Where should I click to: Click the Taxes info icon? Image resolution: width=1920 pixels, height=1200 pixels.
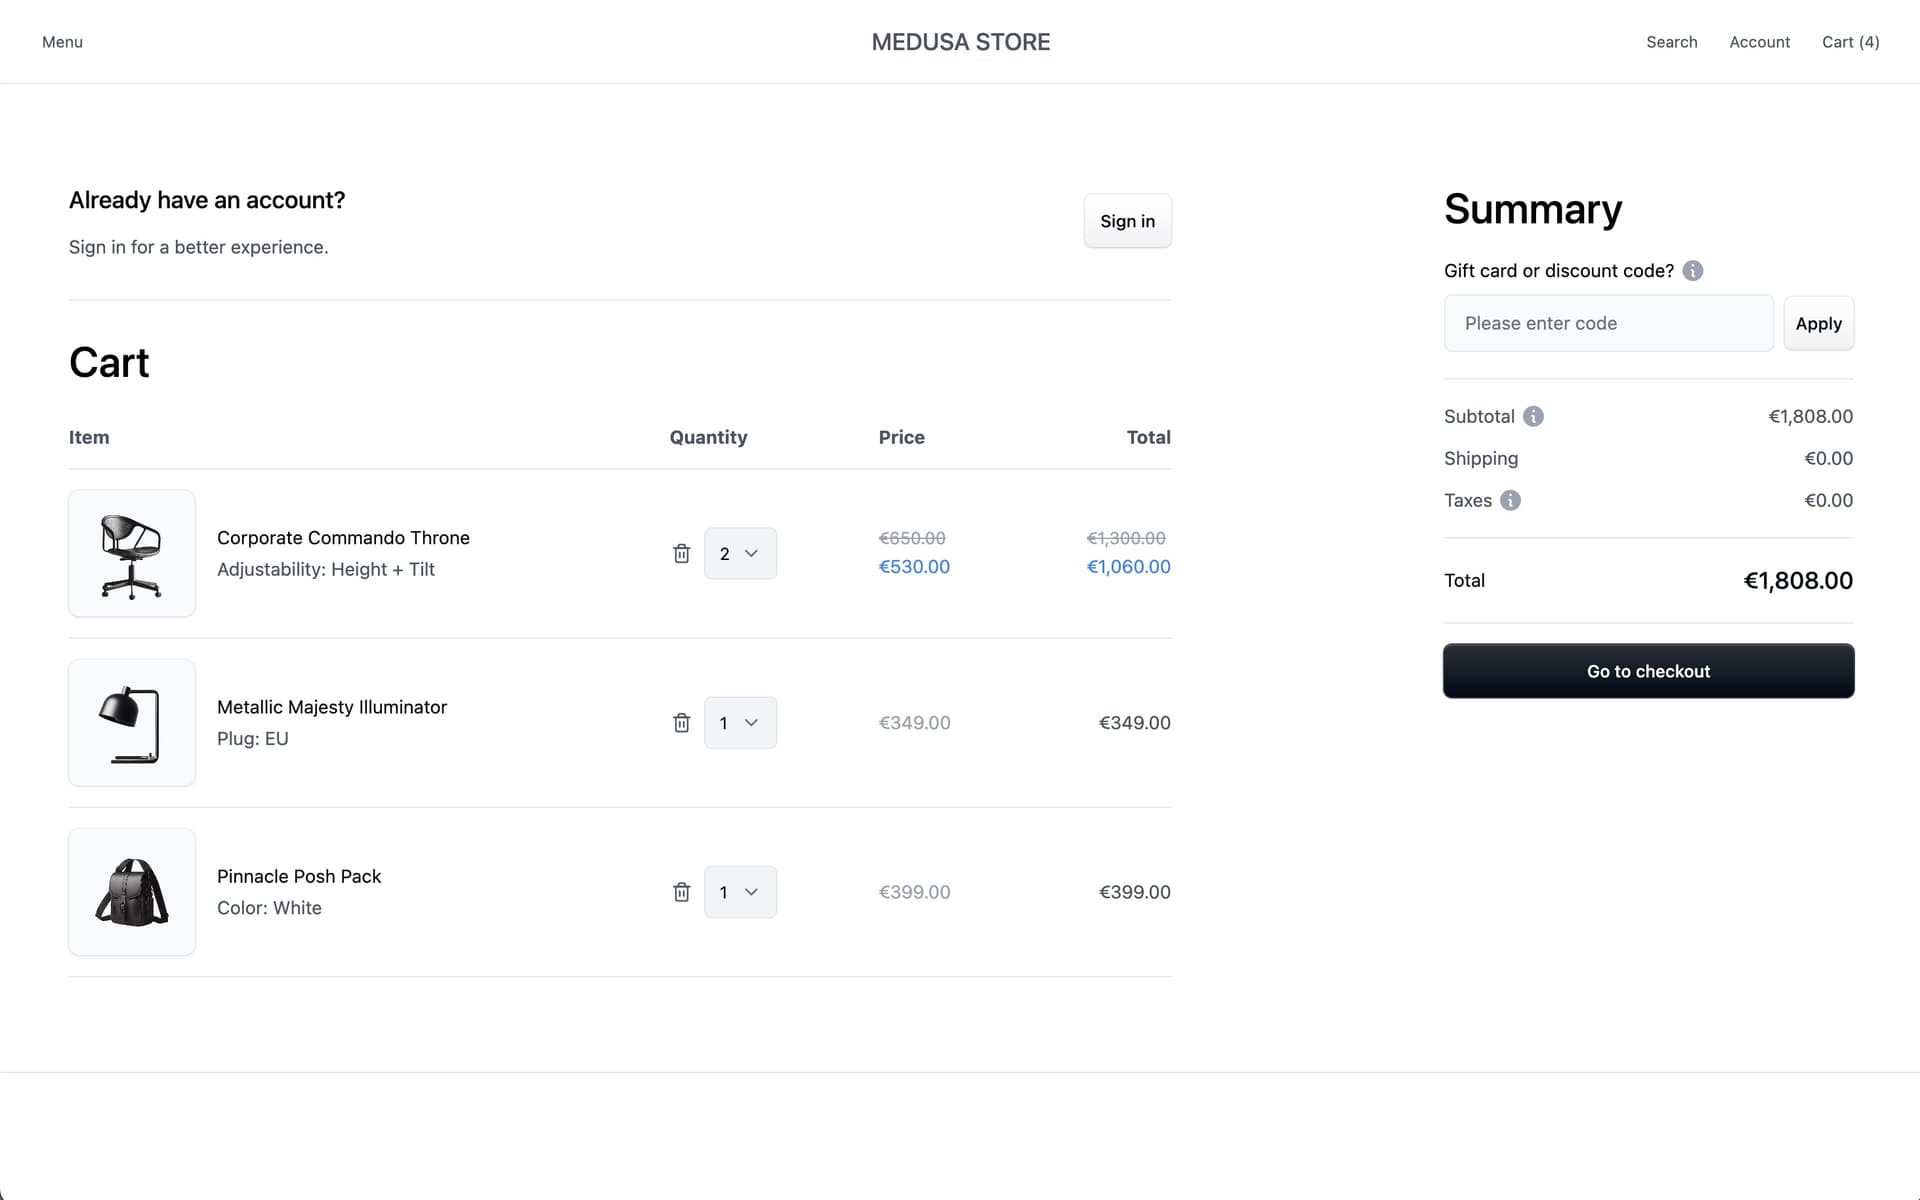pos(1510,500)
